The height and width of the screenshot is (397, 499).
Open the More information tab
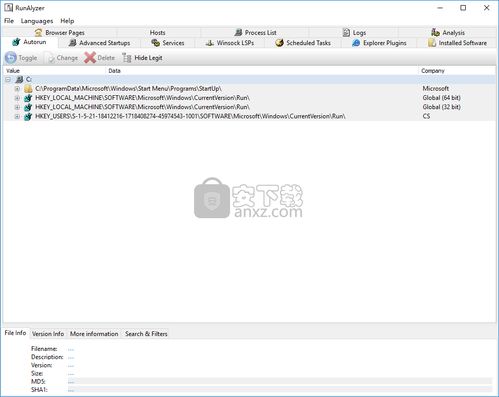(94, 334)
